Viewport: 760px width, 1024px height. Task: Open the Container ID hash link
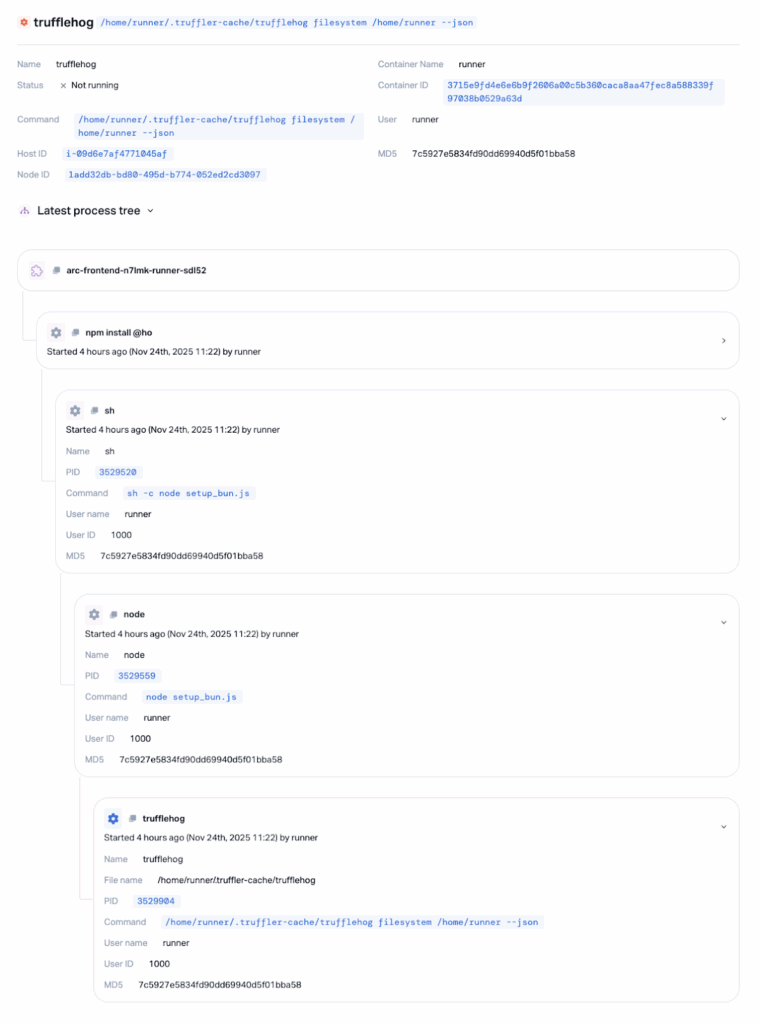coord(583,92)
